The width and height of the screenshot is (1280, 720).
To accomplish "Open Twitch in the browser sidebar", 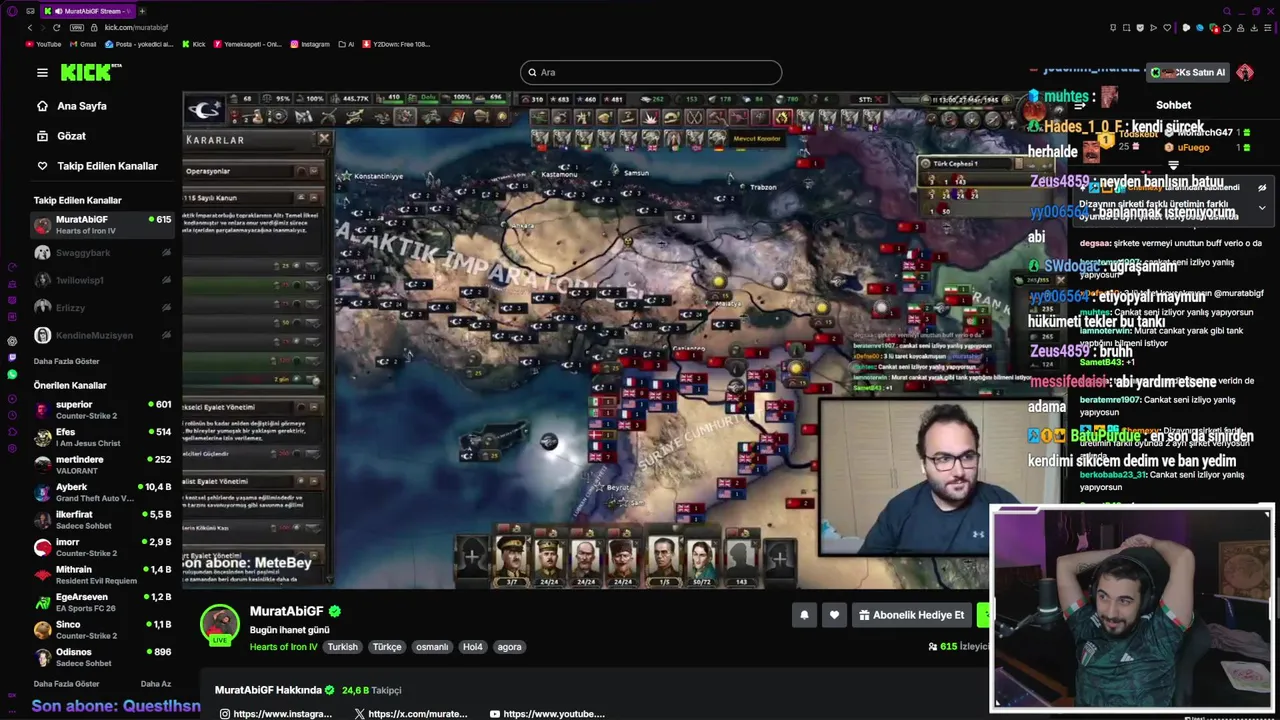I will click(x=12, y=357).
